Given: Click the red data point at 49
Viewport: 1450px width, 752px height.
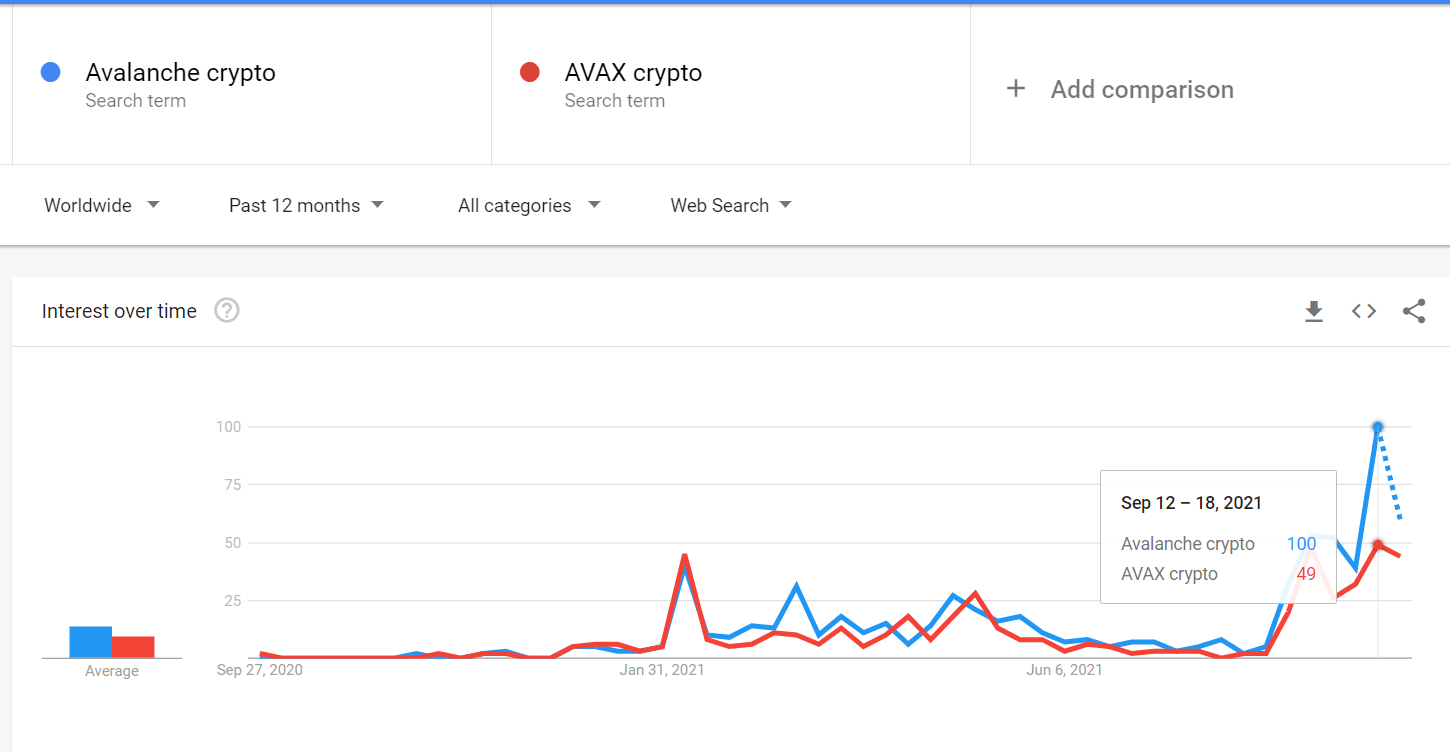Looking at the screenshot, I should [x=1378, y=545].
